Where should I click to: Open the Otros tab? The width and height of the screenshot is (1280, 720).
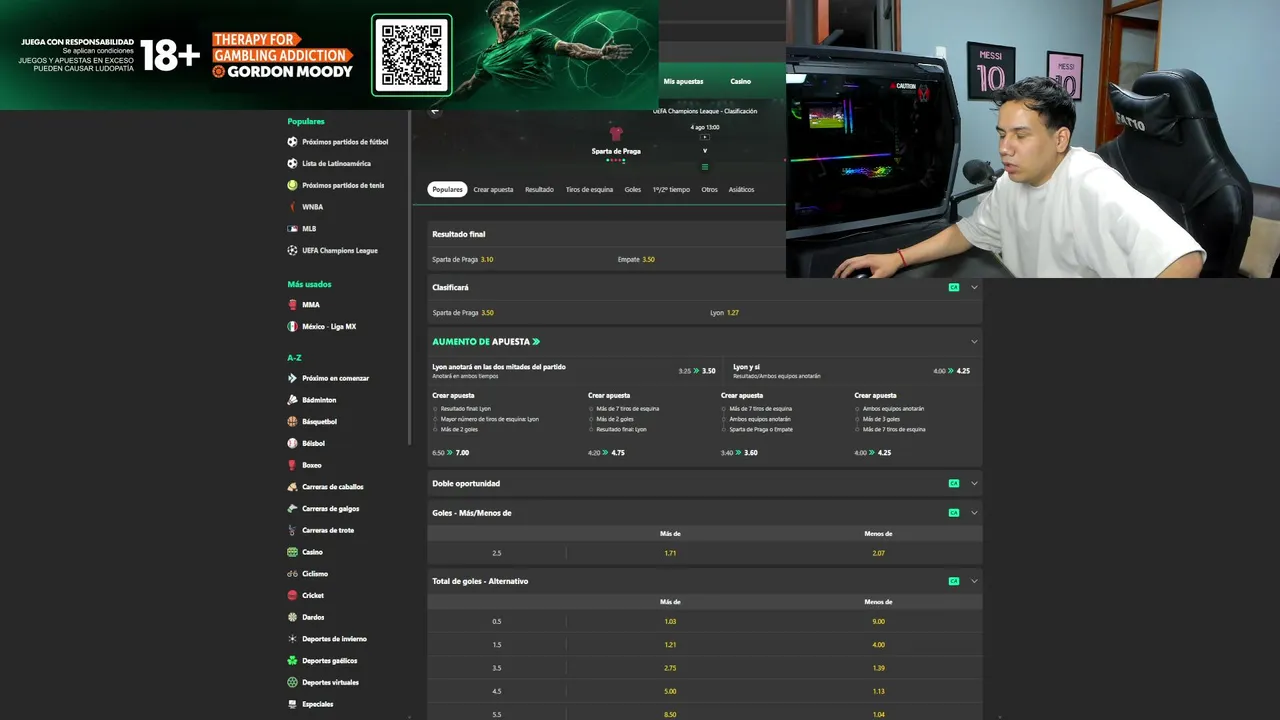[x=709, y=190]
